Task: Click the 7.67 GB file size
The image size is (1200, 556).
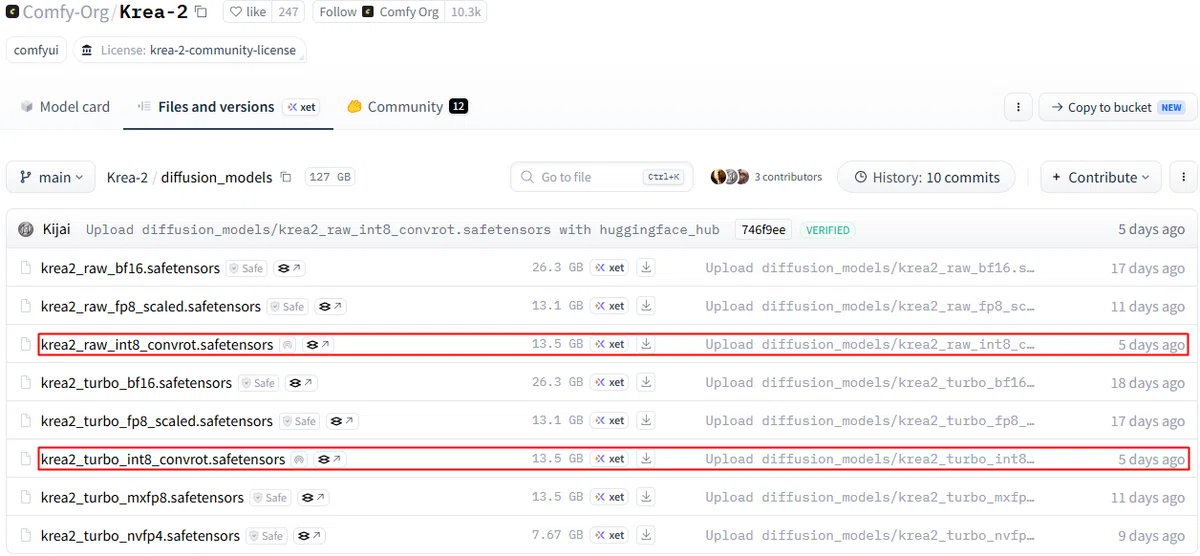Action: 557,535
